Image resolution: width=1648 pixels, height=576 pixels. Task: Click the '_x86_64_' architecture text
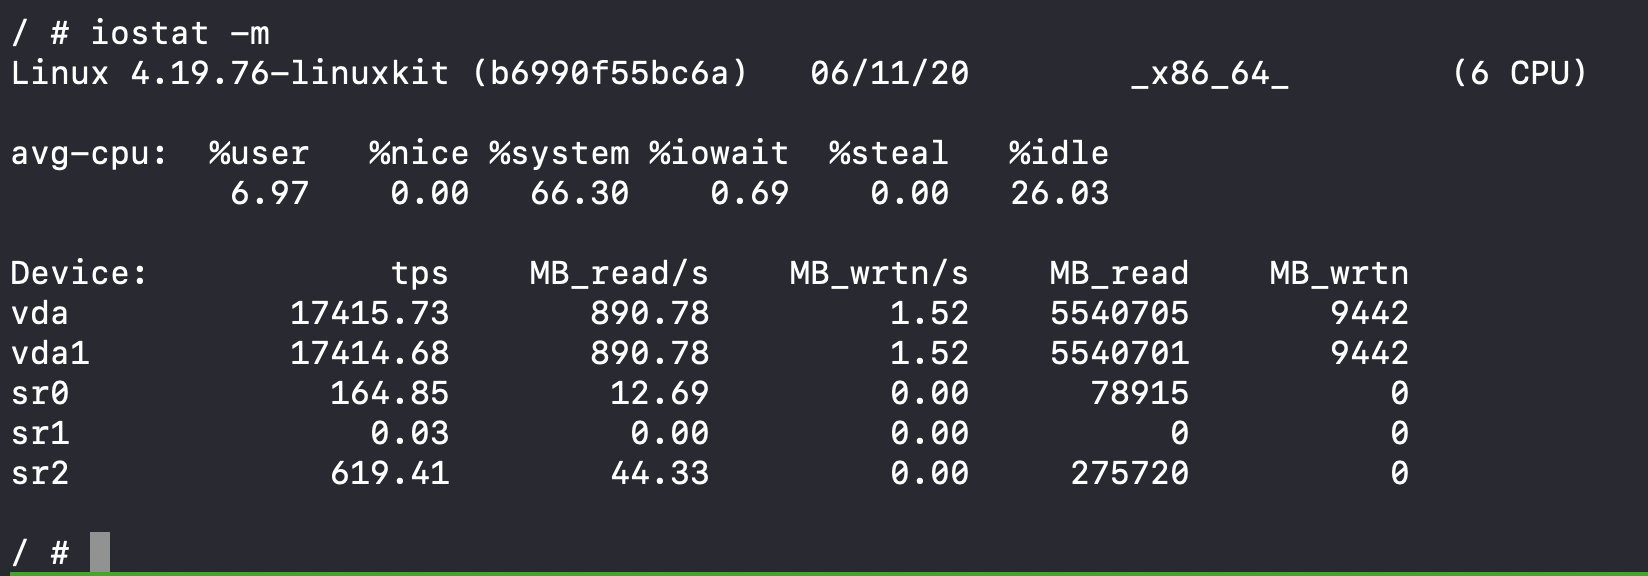pyautogui.click(x=1209, y=73)
